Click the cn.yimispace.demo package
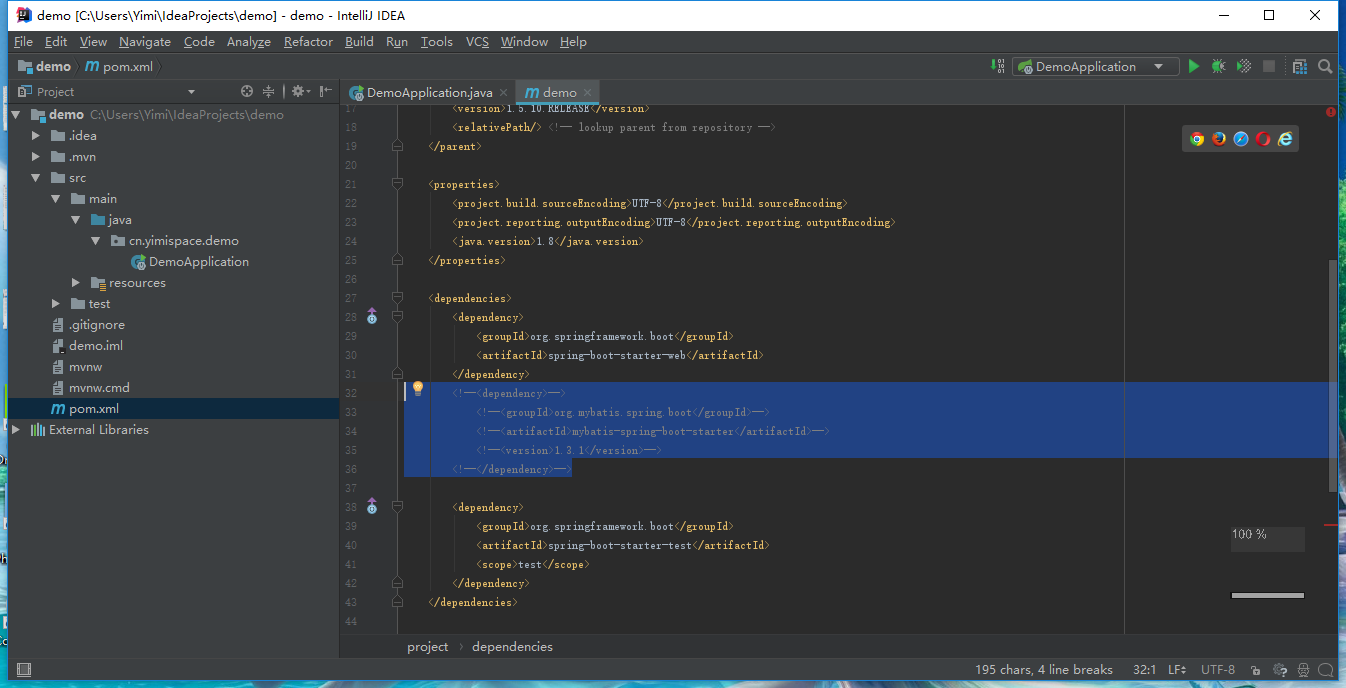Image resolution: width=1346 pixels, height=688 pixels. [x=174, y=240]
